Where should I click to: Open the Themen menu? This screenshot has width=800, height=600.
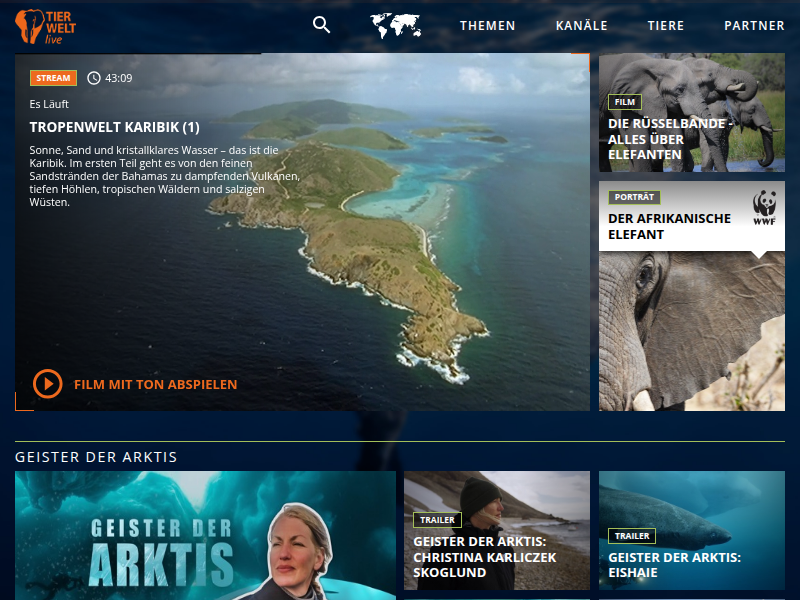pyautogui.click(x=488, y=26)
